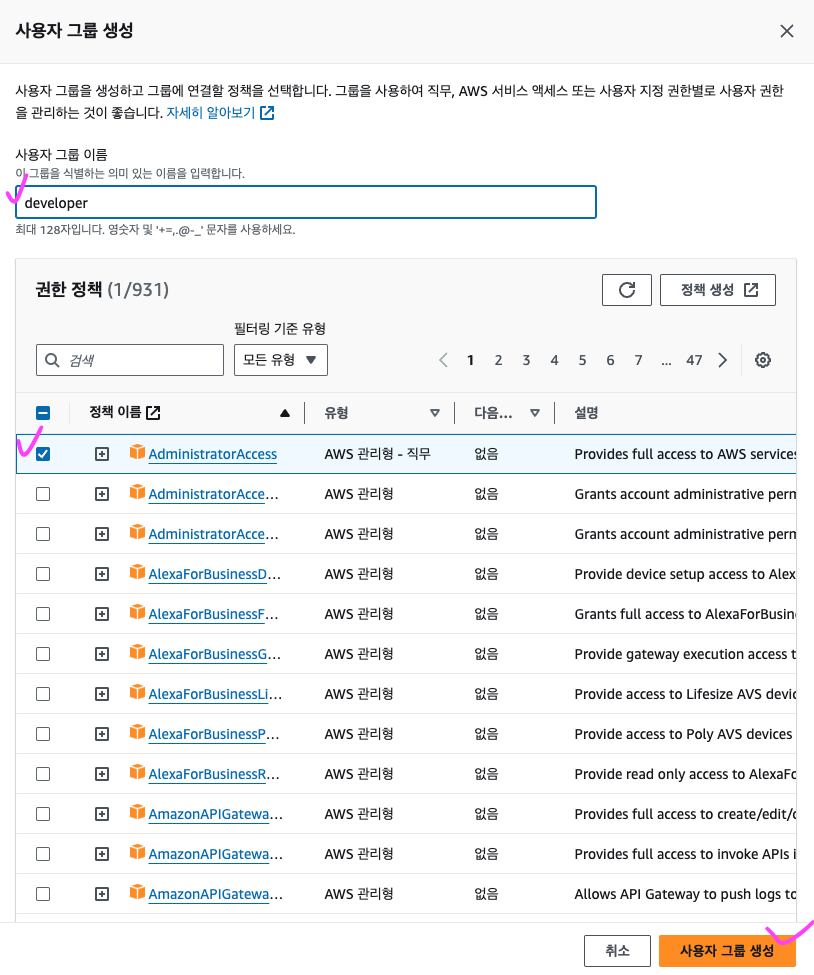Viewport: 814px width, 975px height.
Task: Check the last AmazonAPIGatewa... row checkbox
Action: 43,894
